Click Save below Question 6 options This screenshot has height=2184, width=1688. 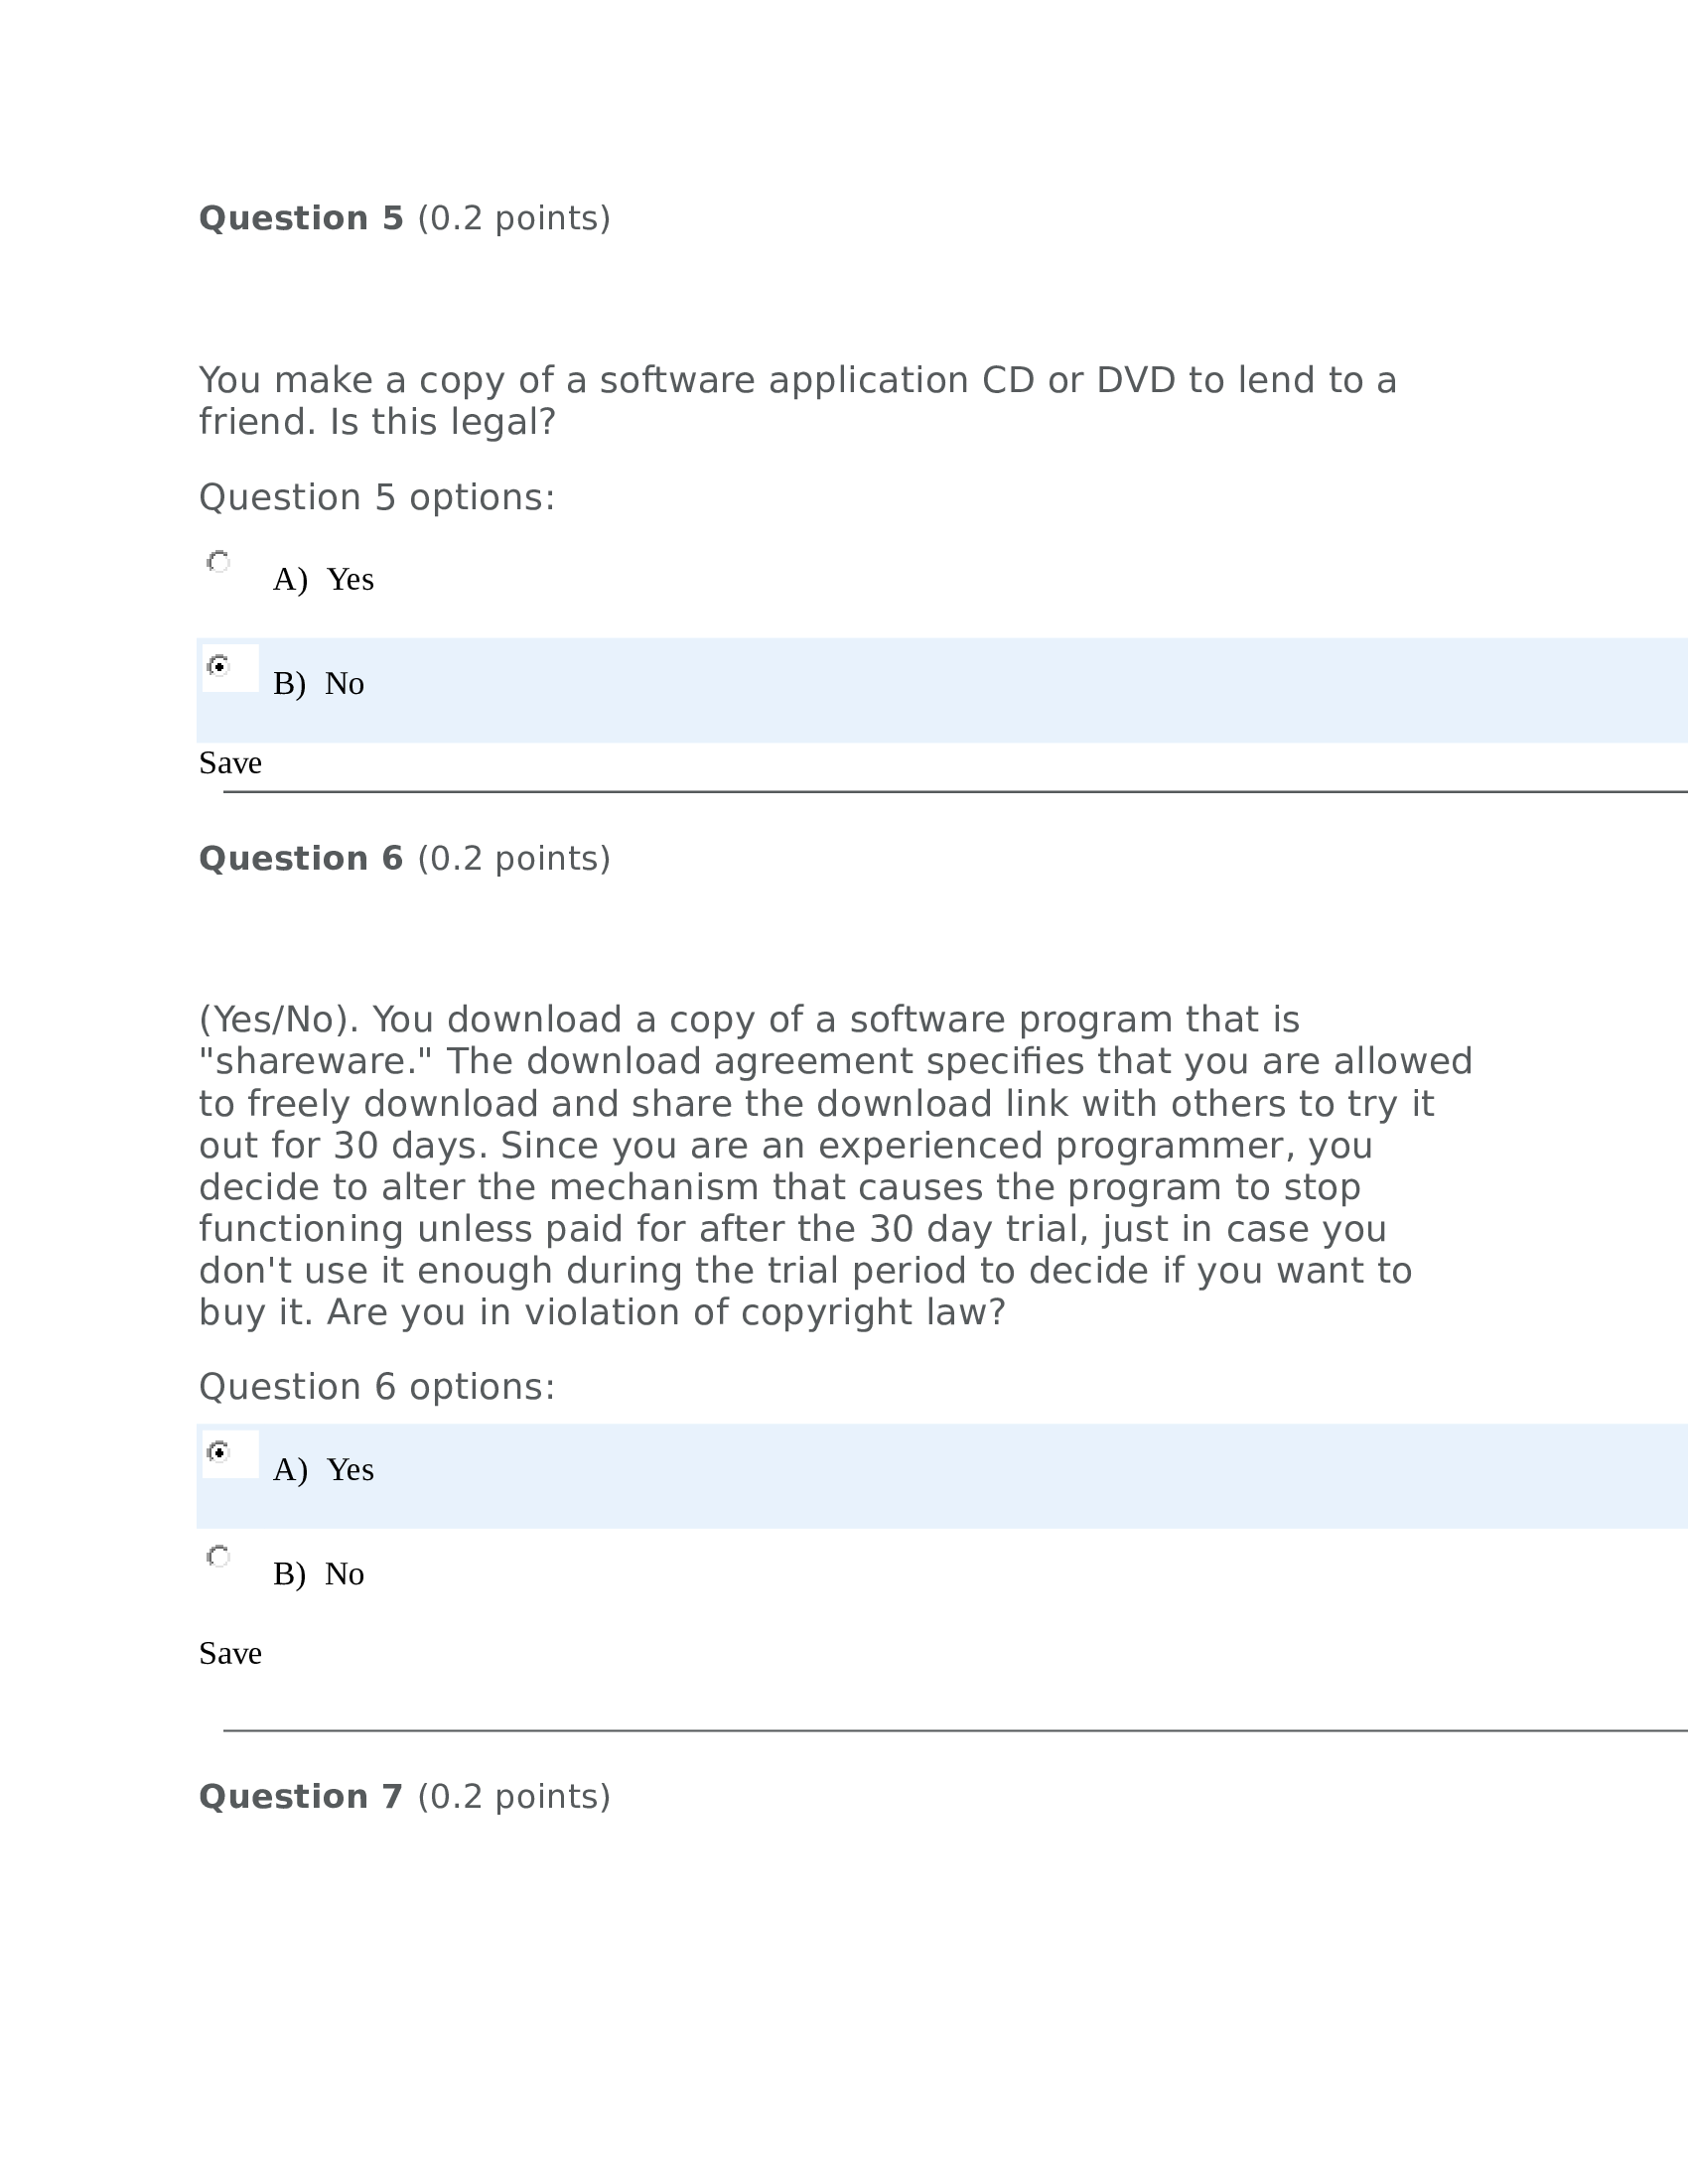(x=230, y=1653)
